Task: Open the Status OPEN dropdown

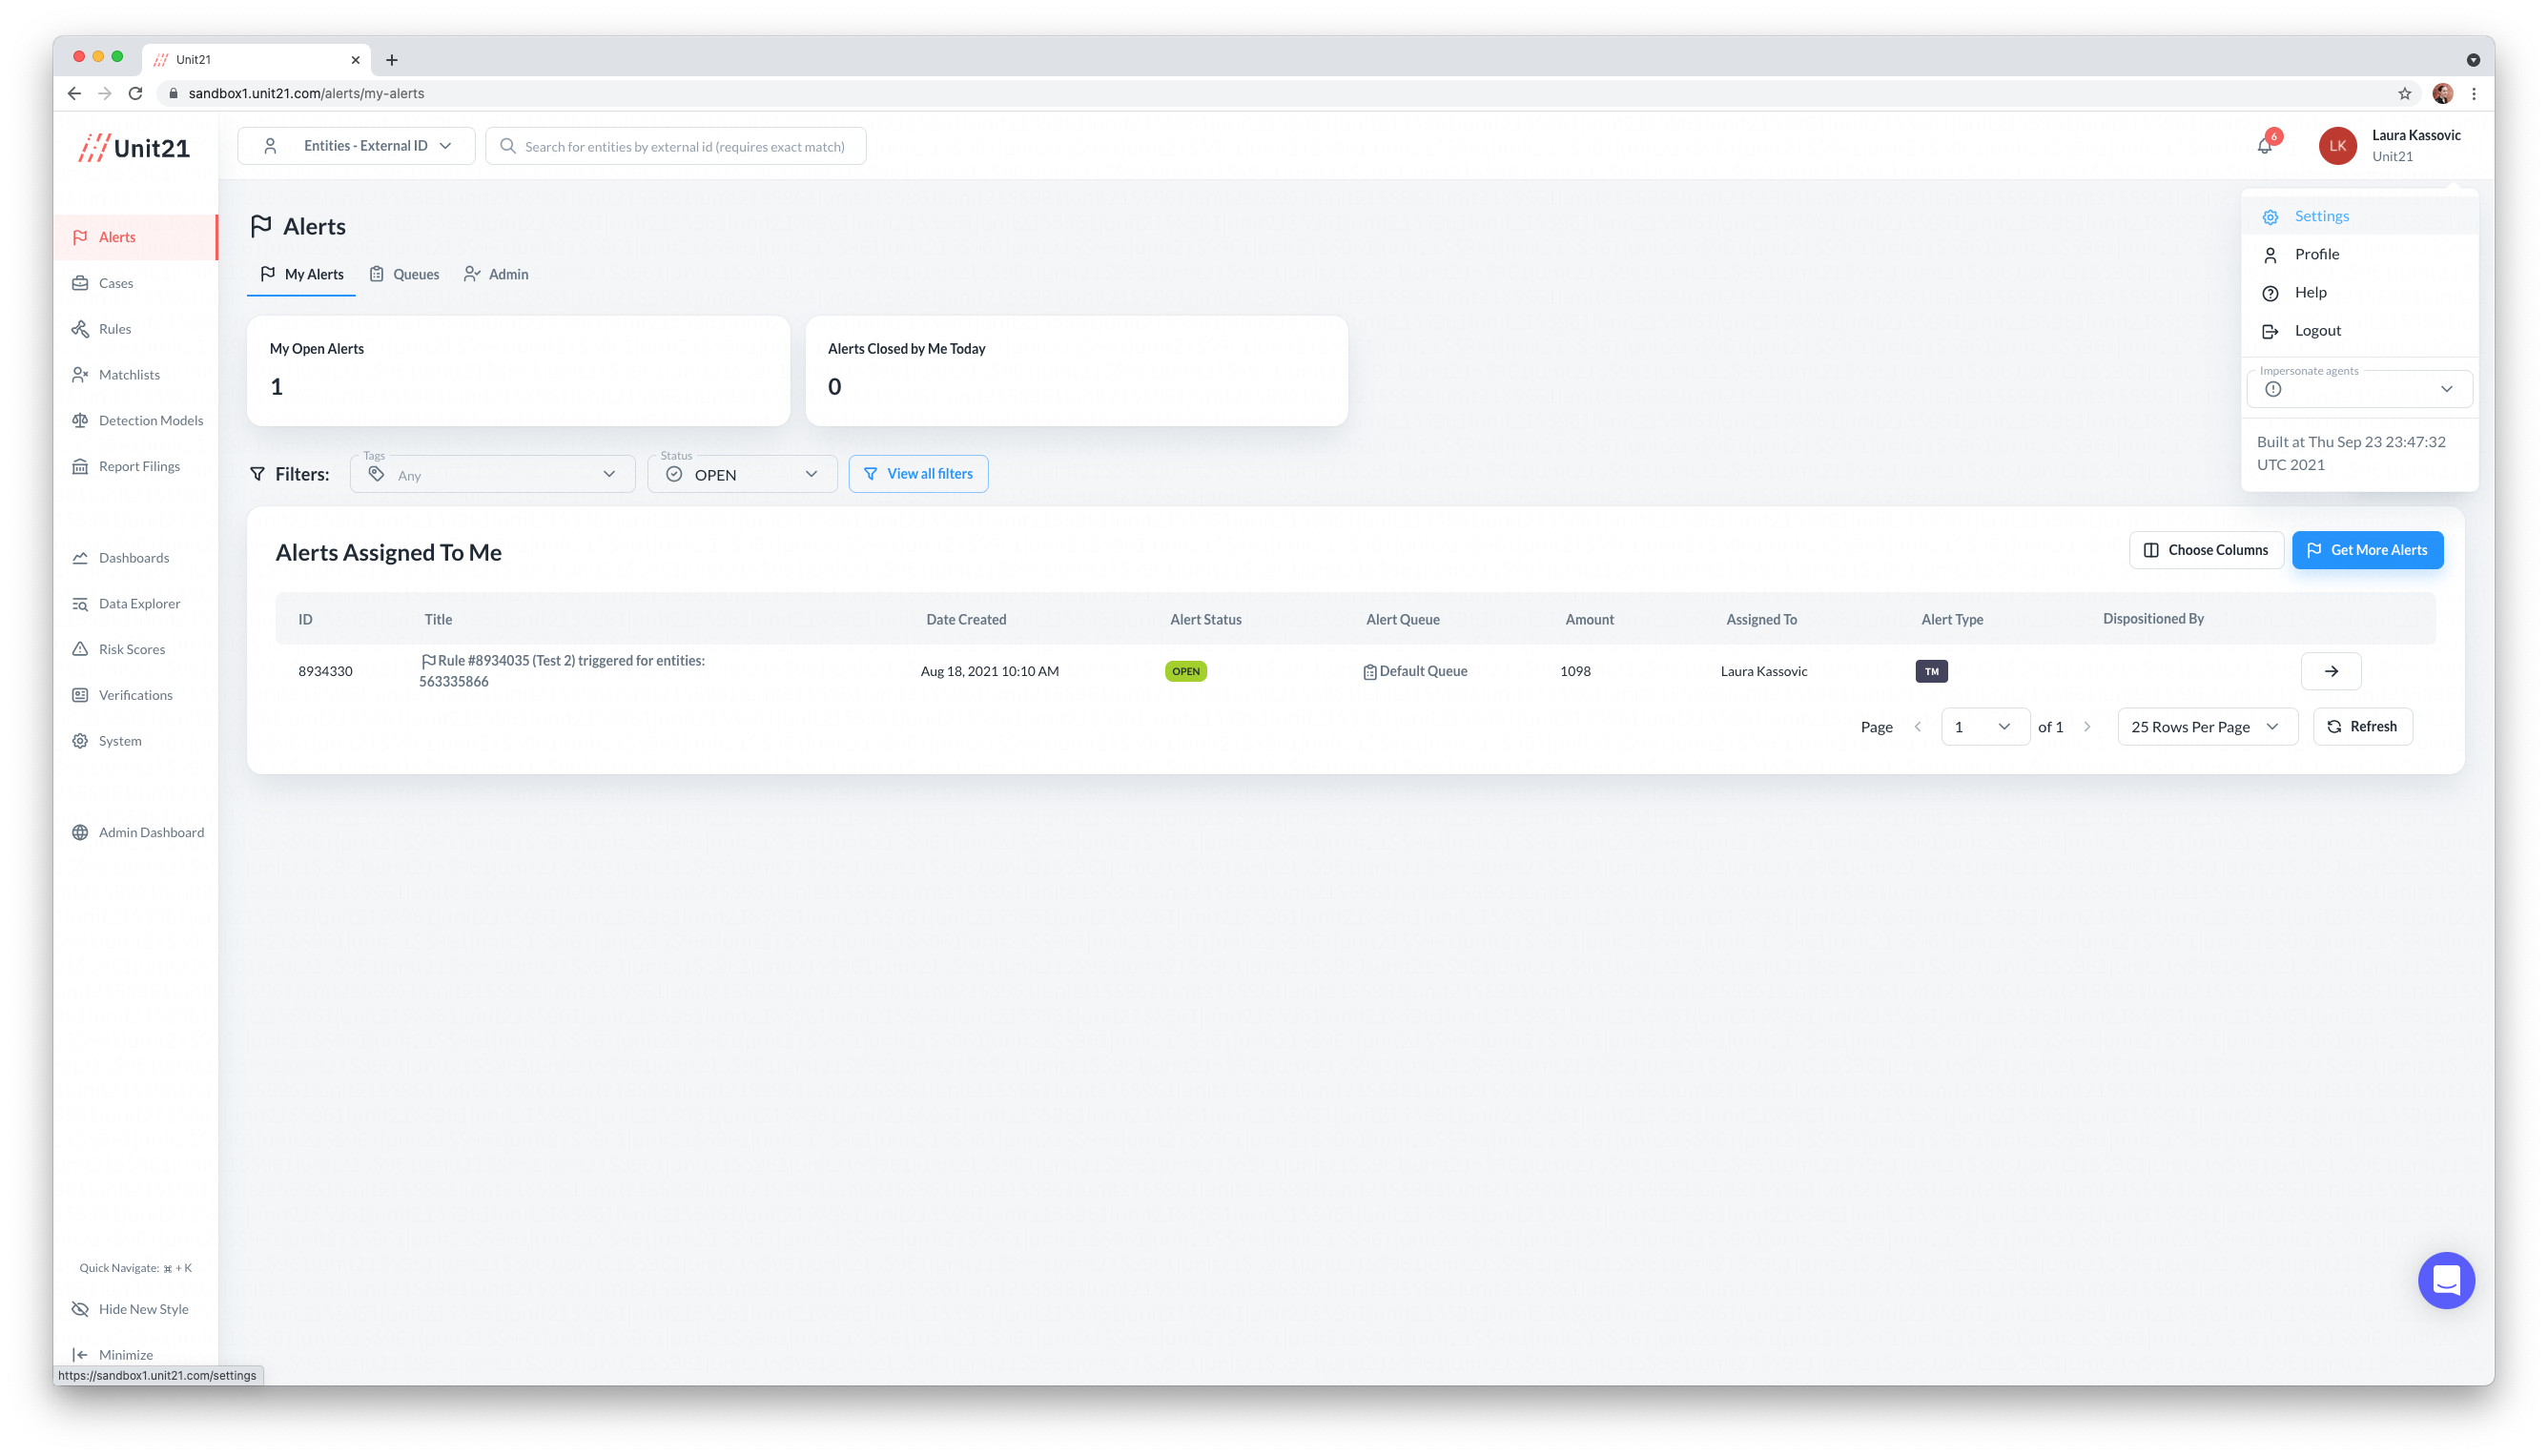Action: coord(741,475)
